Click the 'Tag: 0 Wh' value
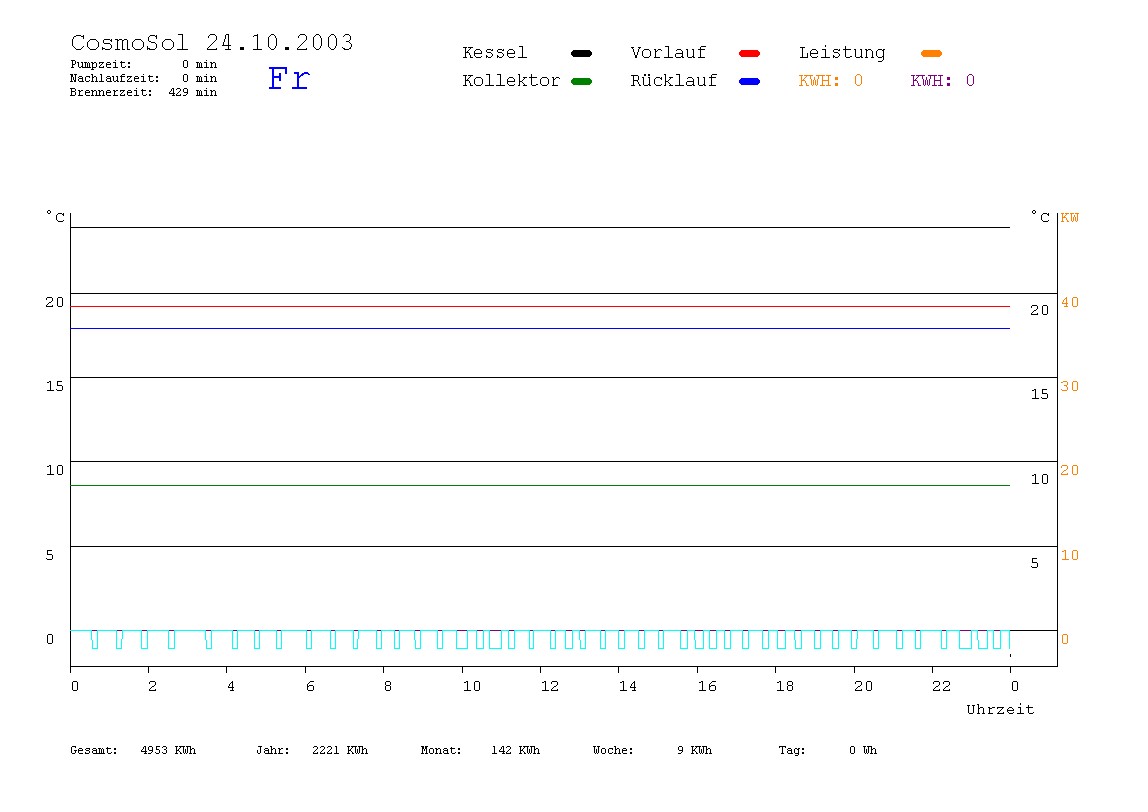This screenshot has width=1148, height=812. (828, 750)
